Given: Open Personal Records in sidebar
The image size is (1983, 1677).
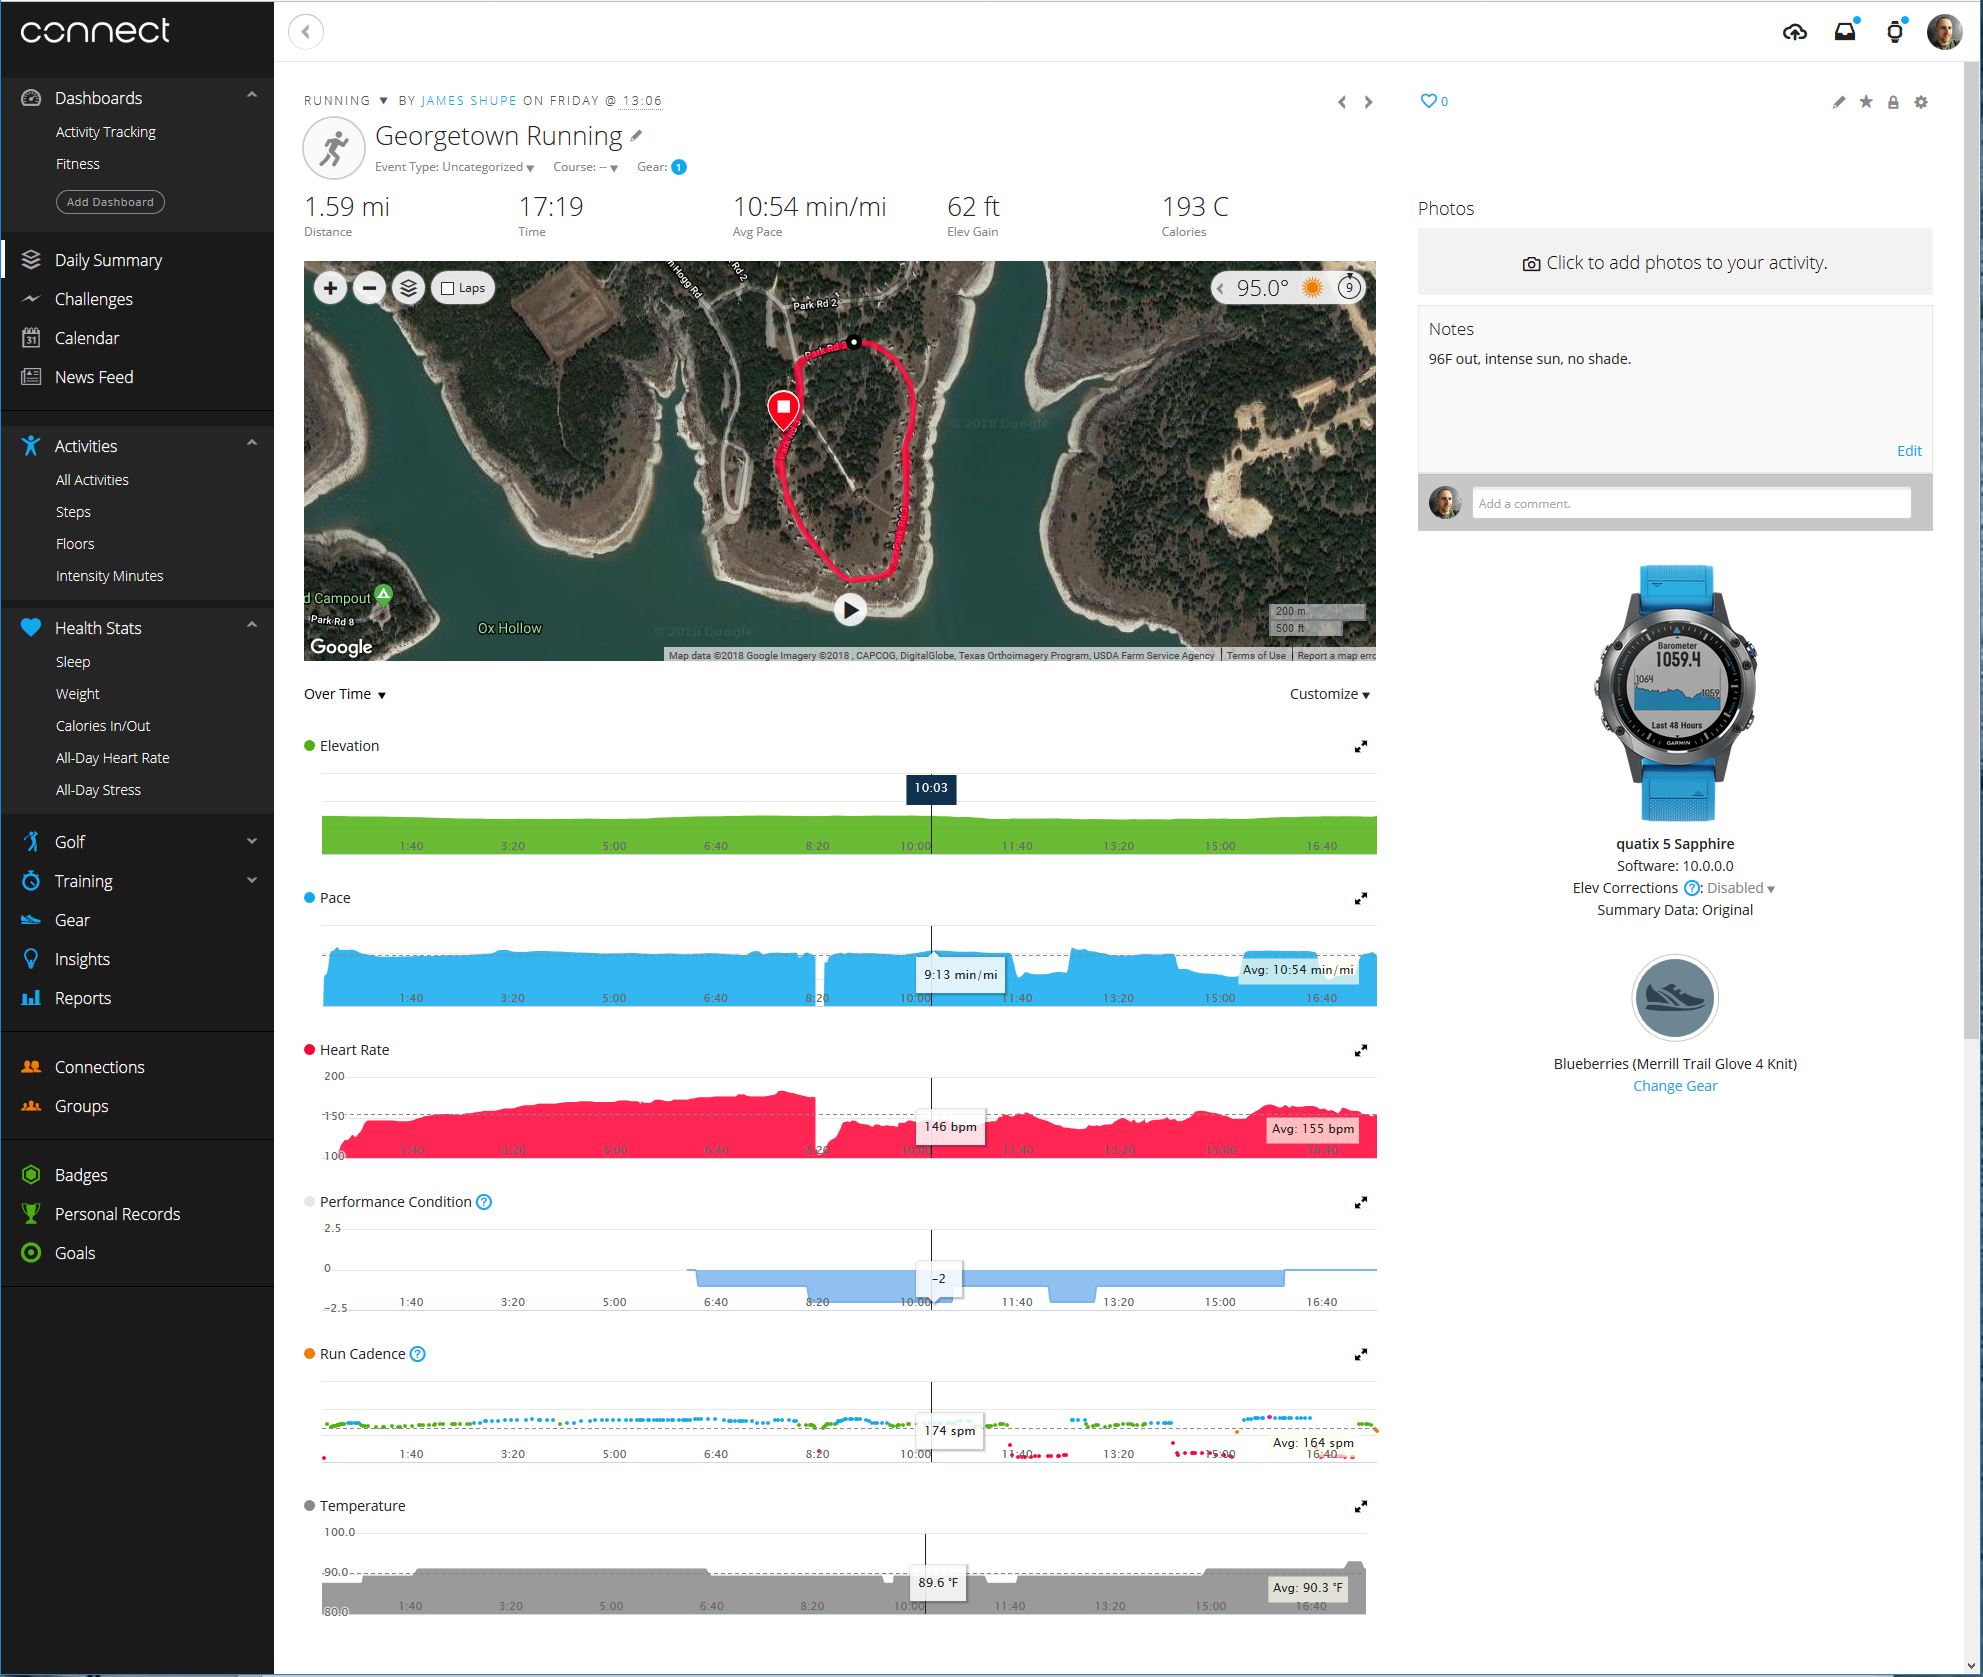Looking at the screenshot, I should [117, 1214].
